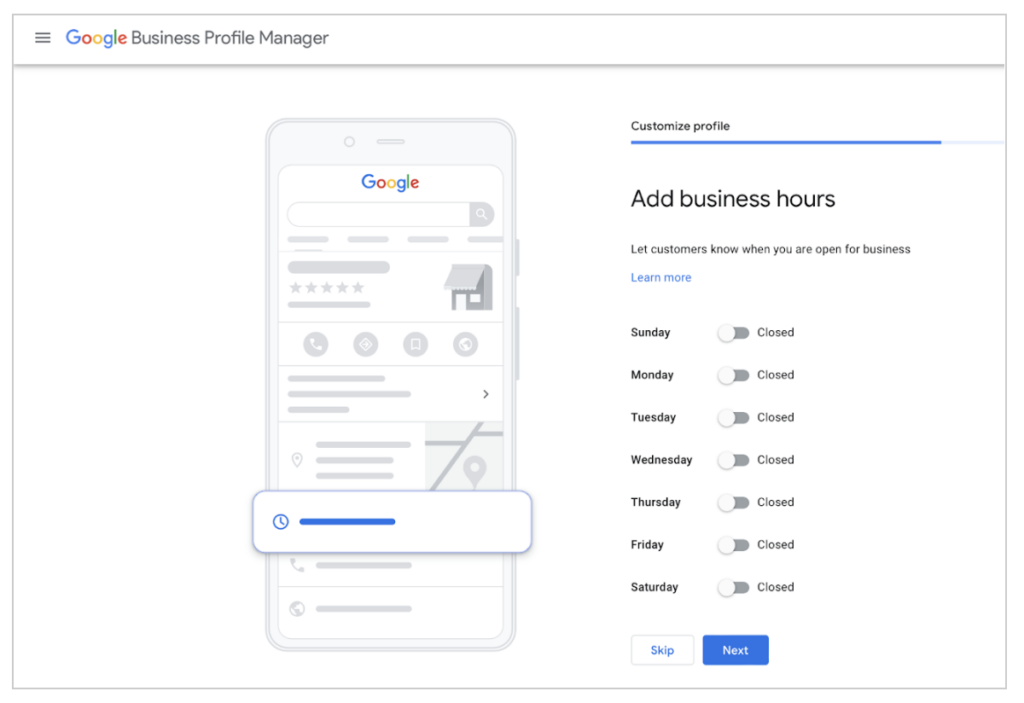The height and width of the screenshot is (703, 1024).
Task: Click the five-star rating in mockup
Action: (x=327, y=287)
